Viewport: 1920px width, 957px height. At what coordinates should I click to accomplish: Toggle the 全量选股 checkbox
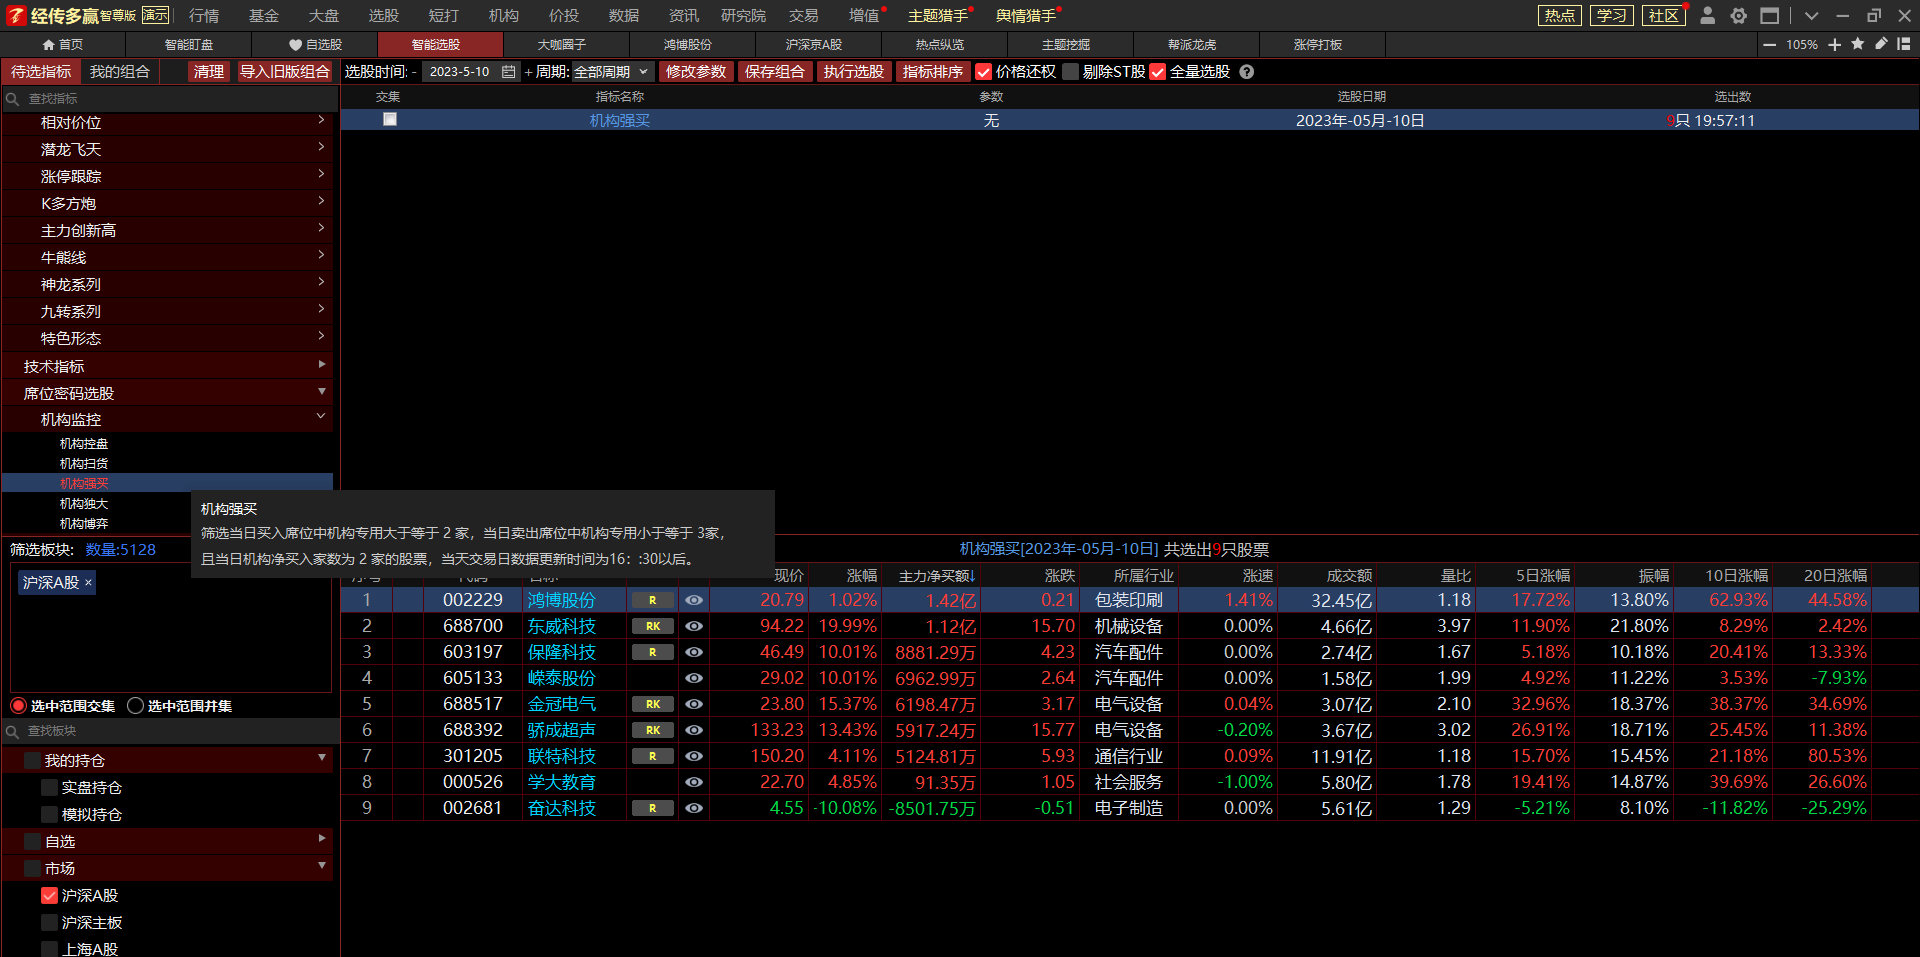pos(1158,72)
